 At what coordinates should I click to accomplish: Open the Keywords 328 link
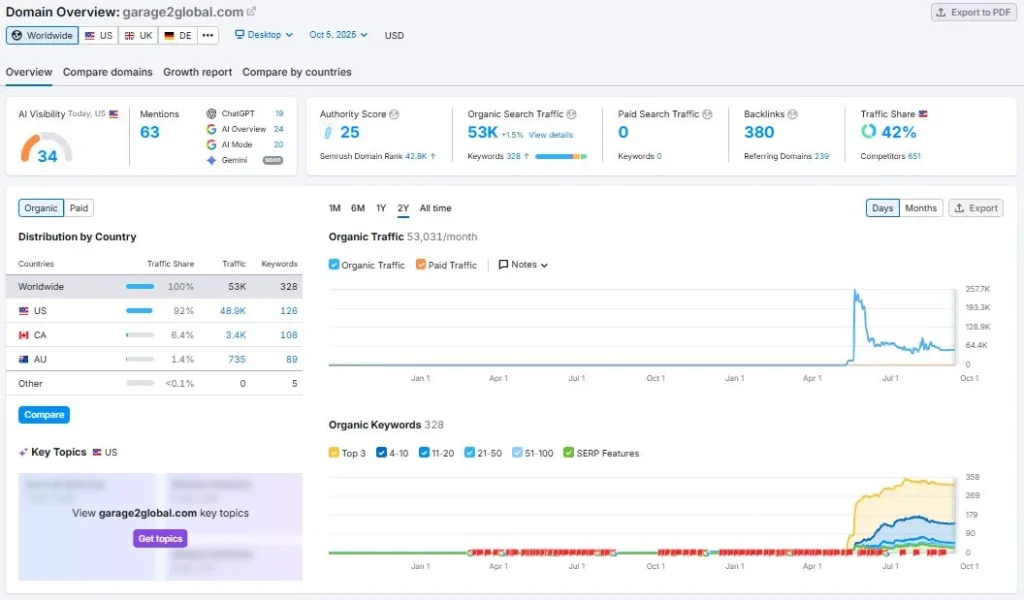pos(513,156)
